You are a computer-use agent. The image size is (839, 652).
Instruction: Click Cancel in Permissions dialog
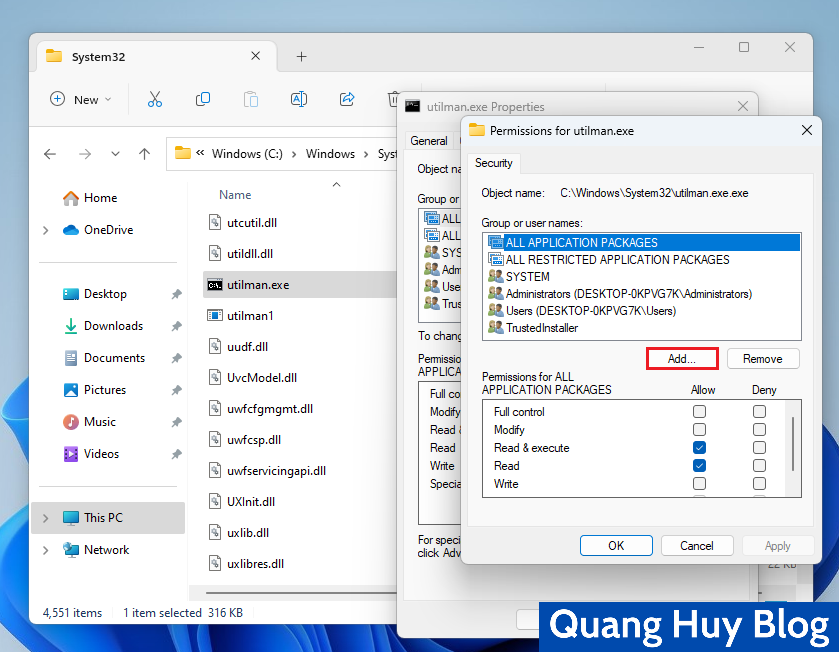(697, 546)
